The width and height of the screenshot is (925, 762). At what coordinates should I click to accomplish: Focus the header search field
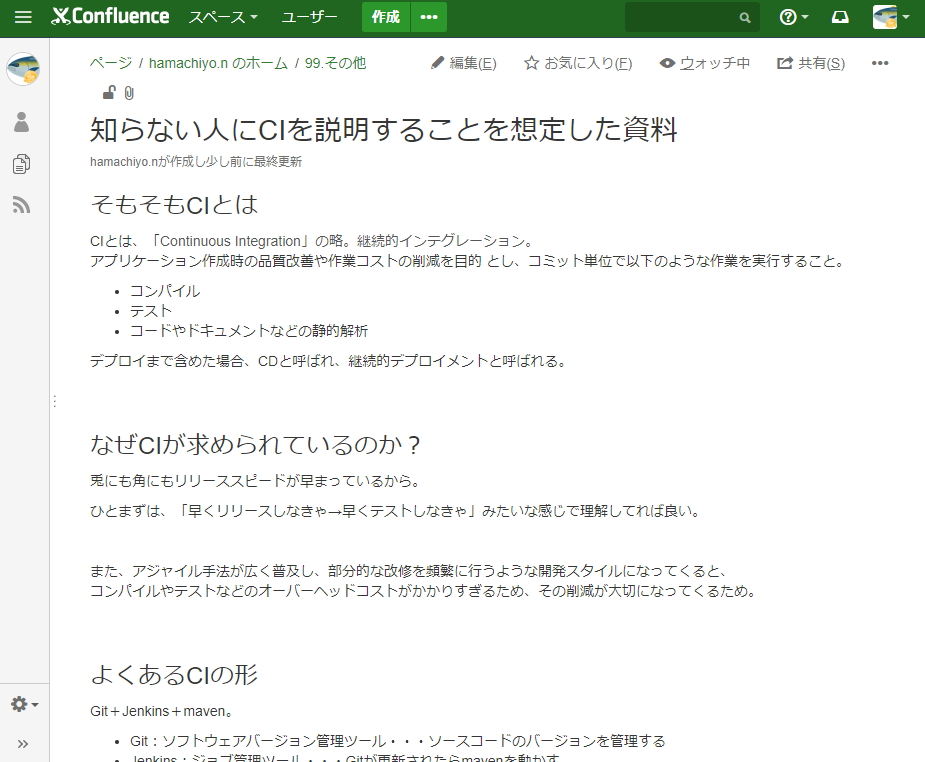pos(692,17)
